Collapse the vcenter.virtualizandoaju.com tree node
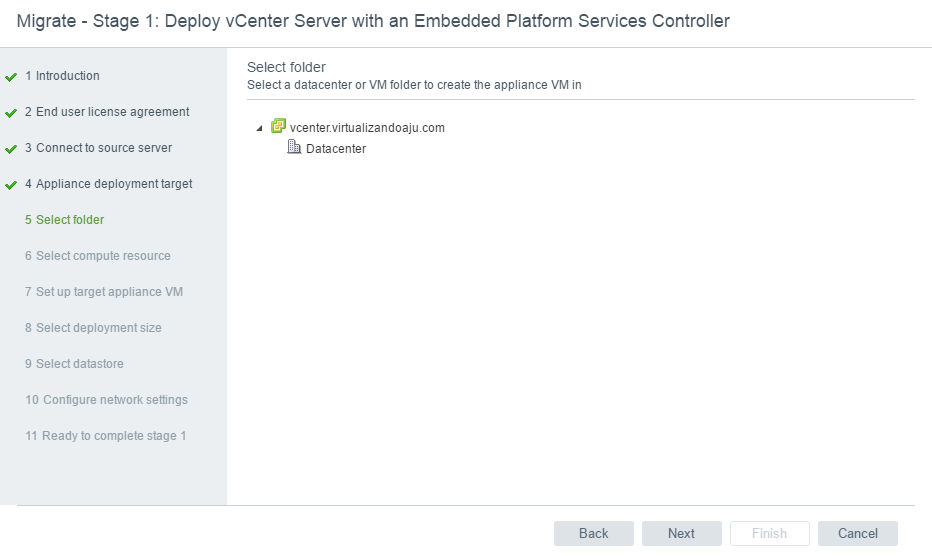This screenshot has width=932, height=556. [x=260, y=128]
